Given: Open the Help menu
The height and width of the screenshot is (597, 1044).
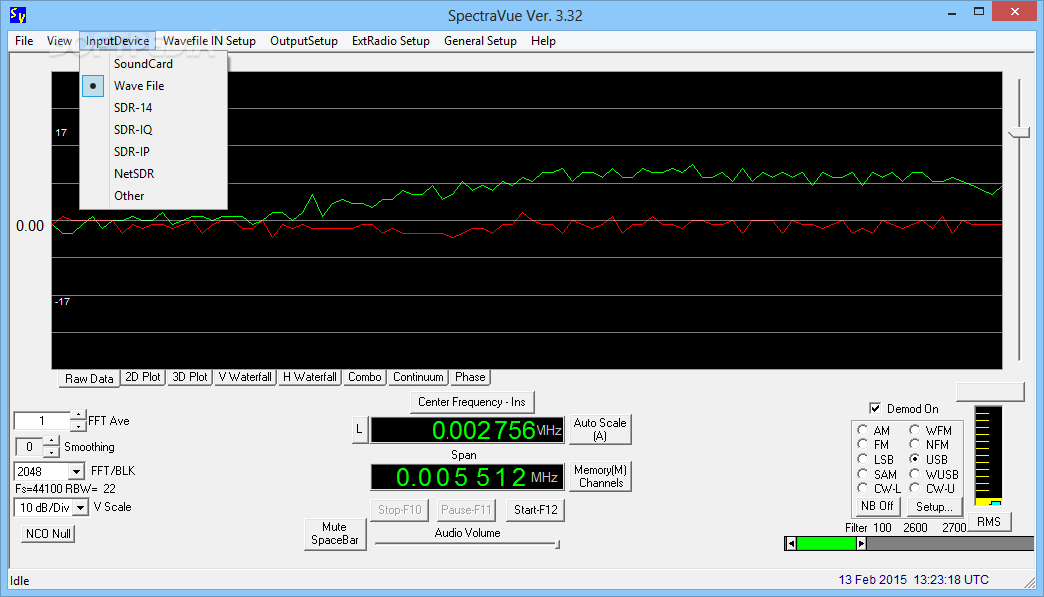Looking at the screenshot, I should pos(543,41).
